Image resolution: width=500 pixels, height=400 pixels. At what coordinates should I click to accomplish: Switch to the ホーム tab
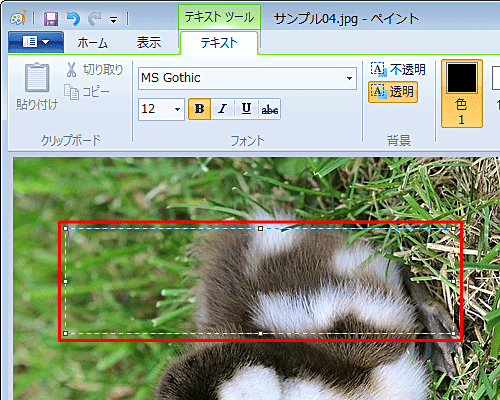coord(93,43)
